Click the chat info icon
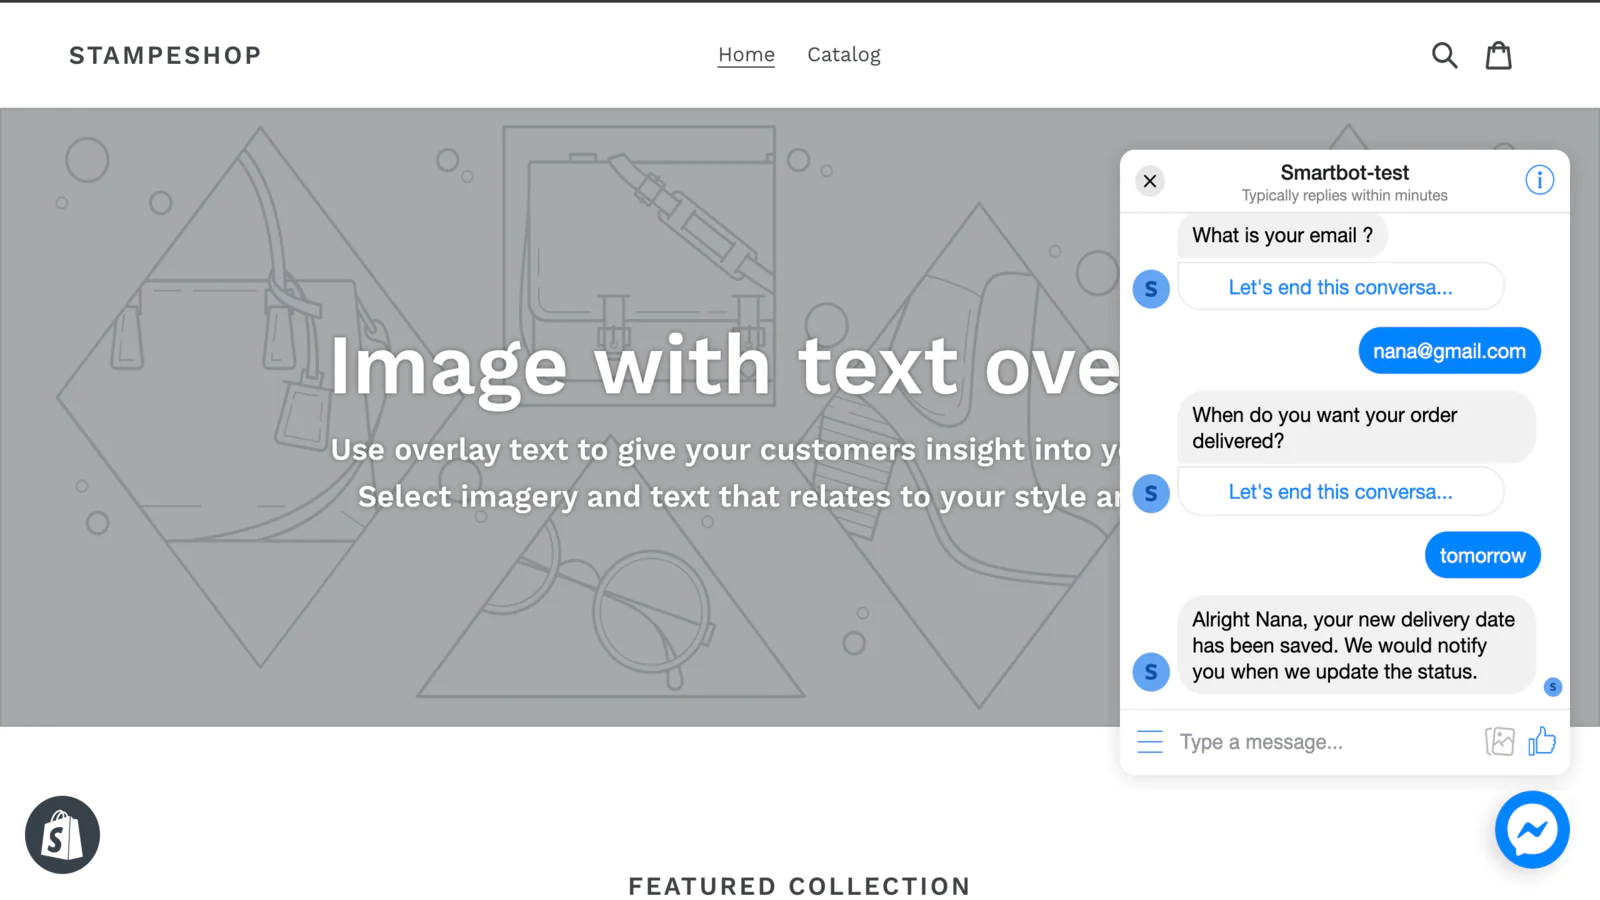1600x900 pixels. (x=1539, y=180)
